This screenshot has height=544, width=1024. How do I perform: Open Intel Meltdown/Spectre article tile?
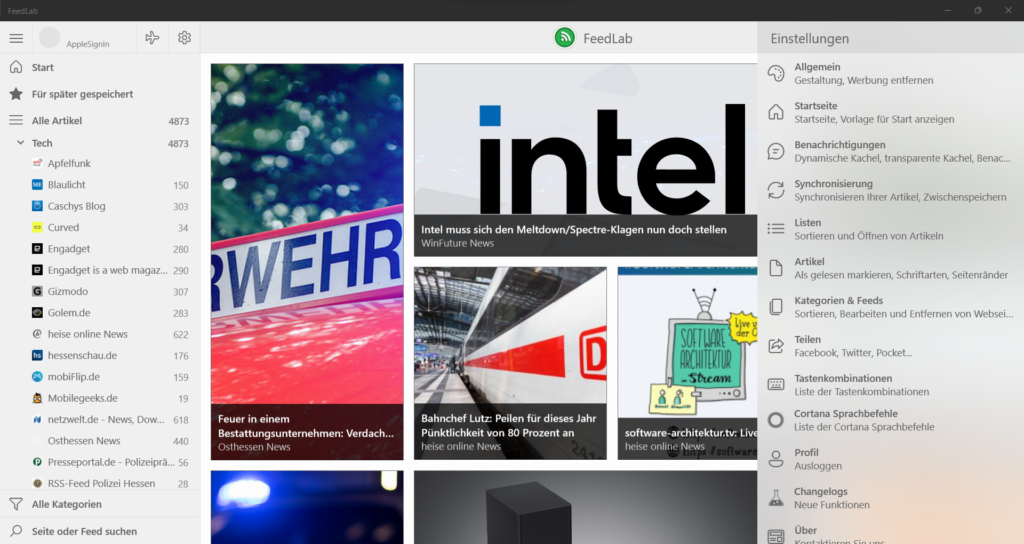[585, 159]
